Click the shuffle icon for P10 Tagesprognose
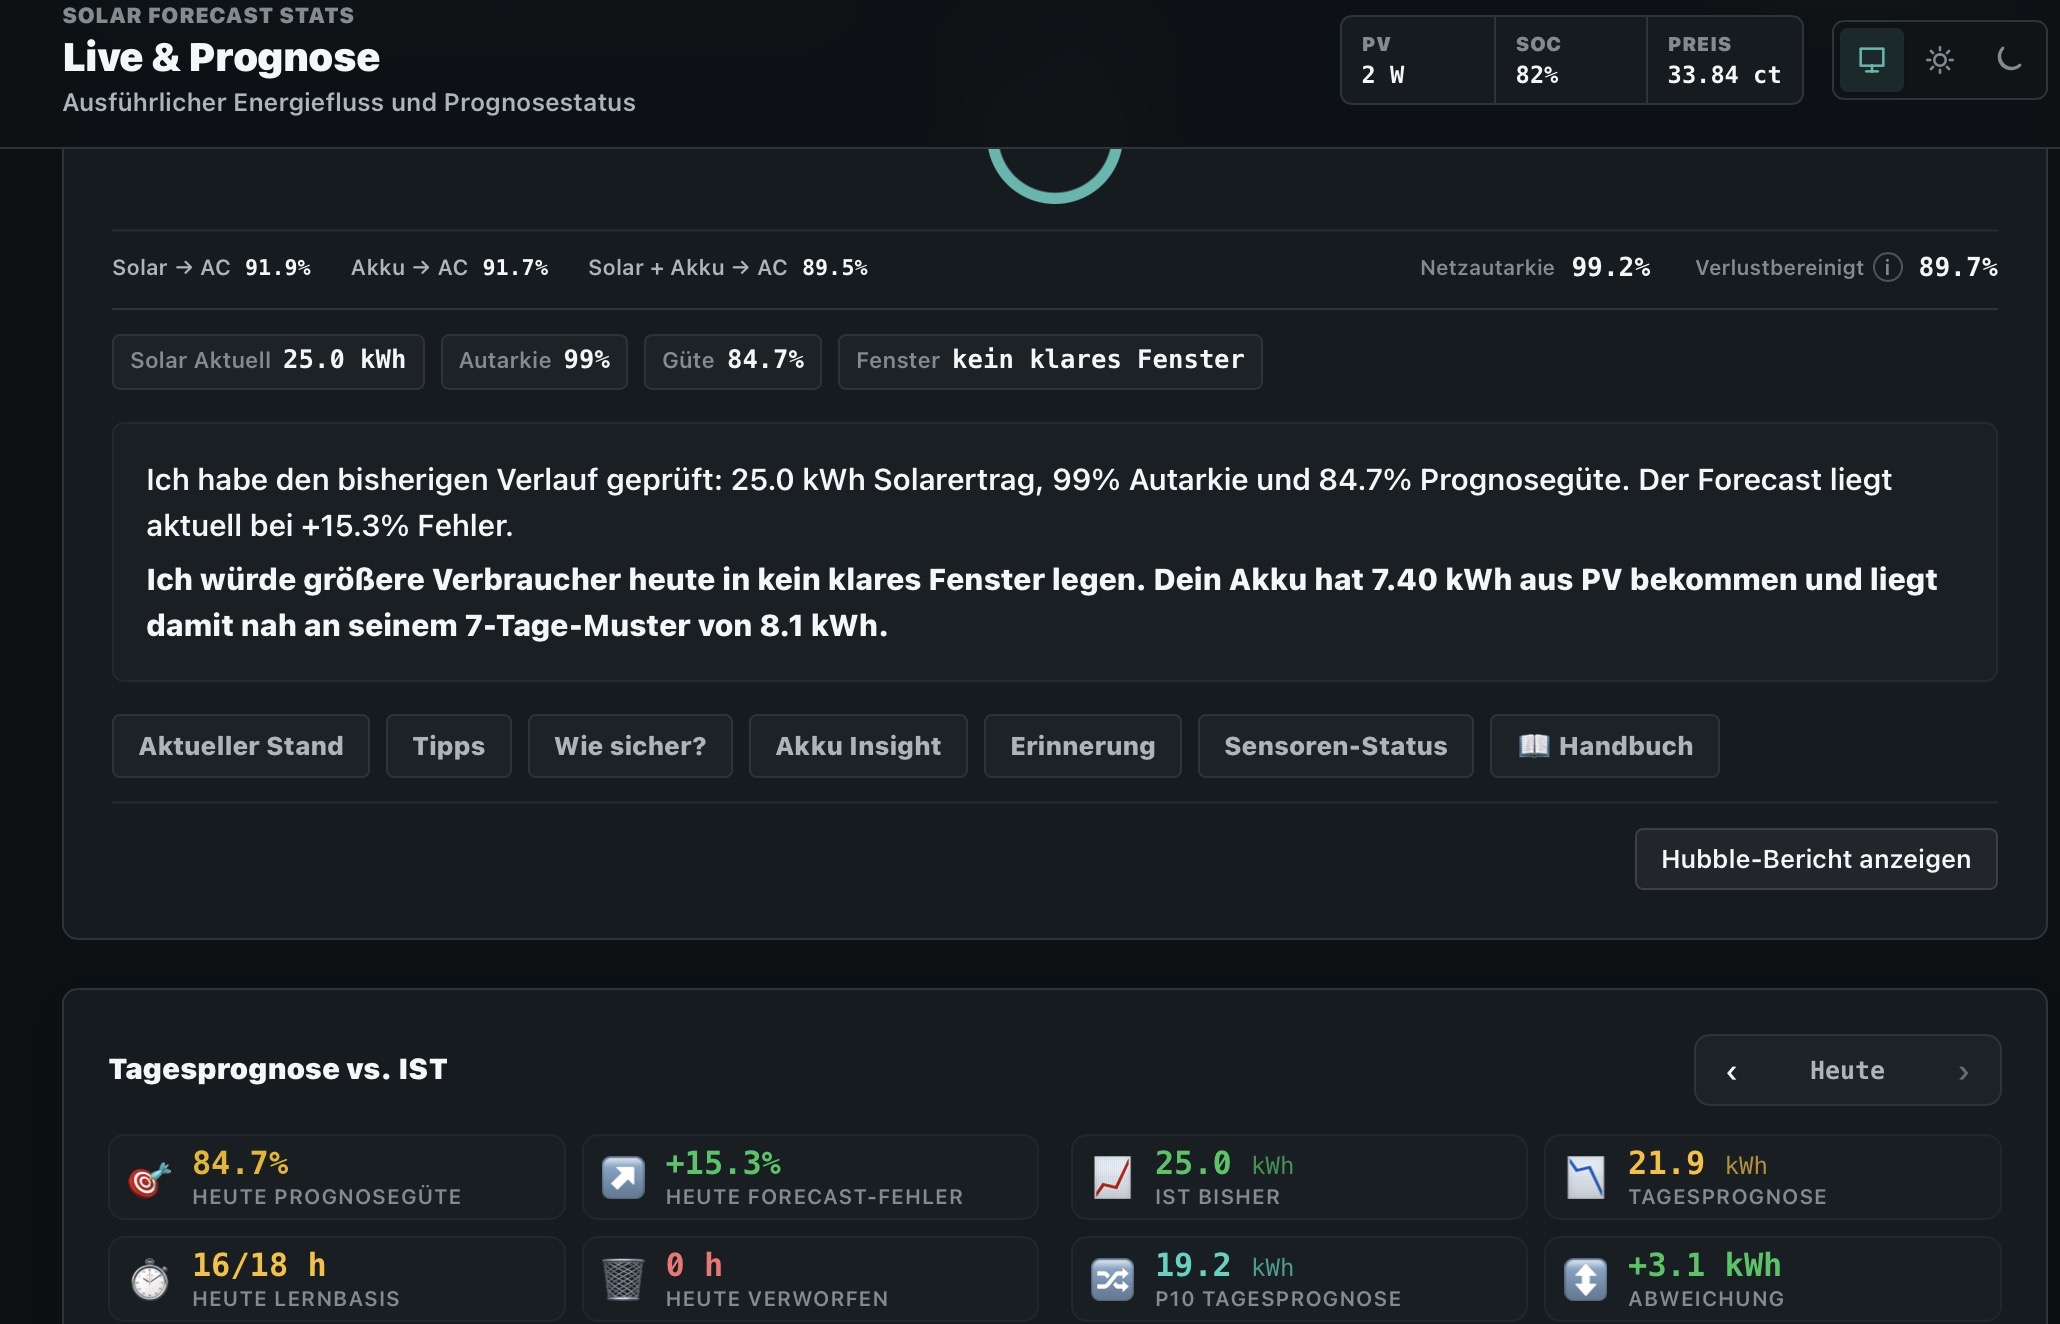Image resolution: width=2060 pixels, height=1324 pixels. tap(1112, 1280)
